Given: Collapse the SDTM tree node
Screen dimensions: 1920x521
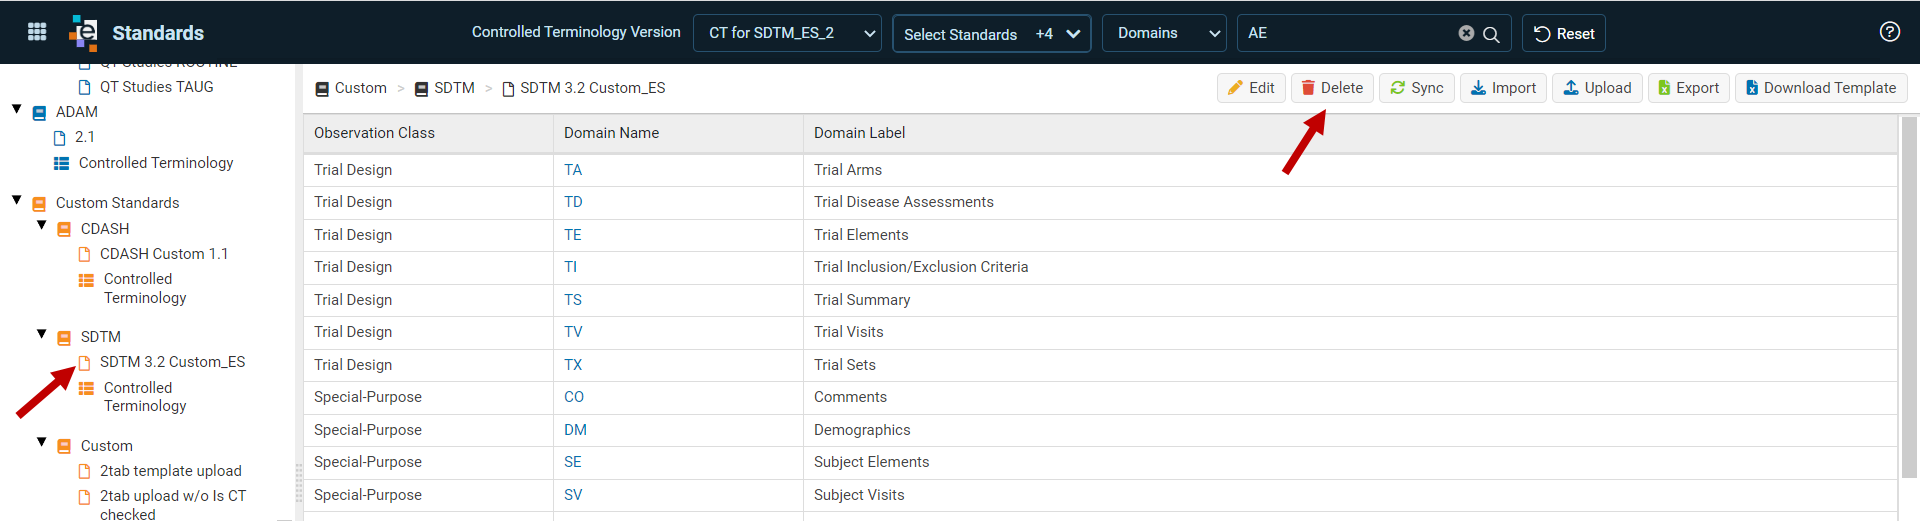Looking at the screenshot, I should [x=42, y=334].
